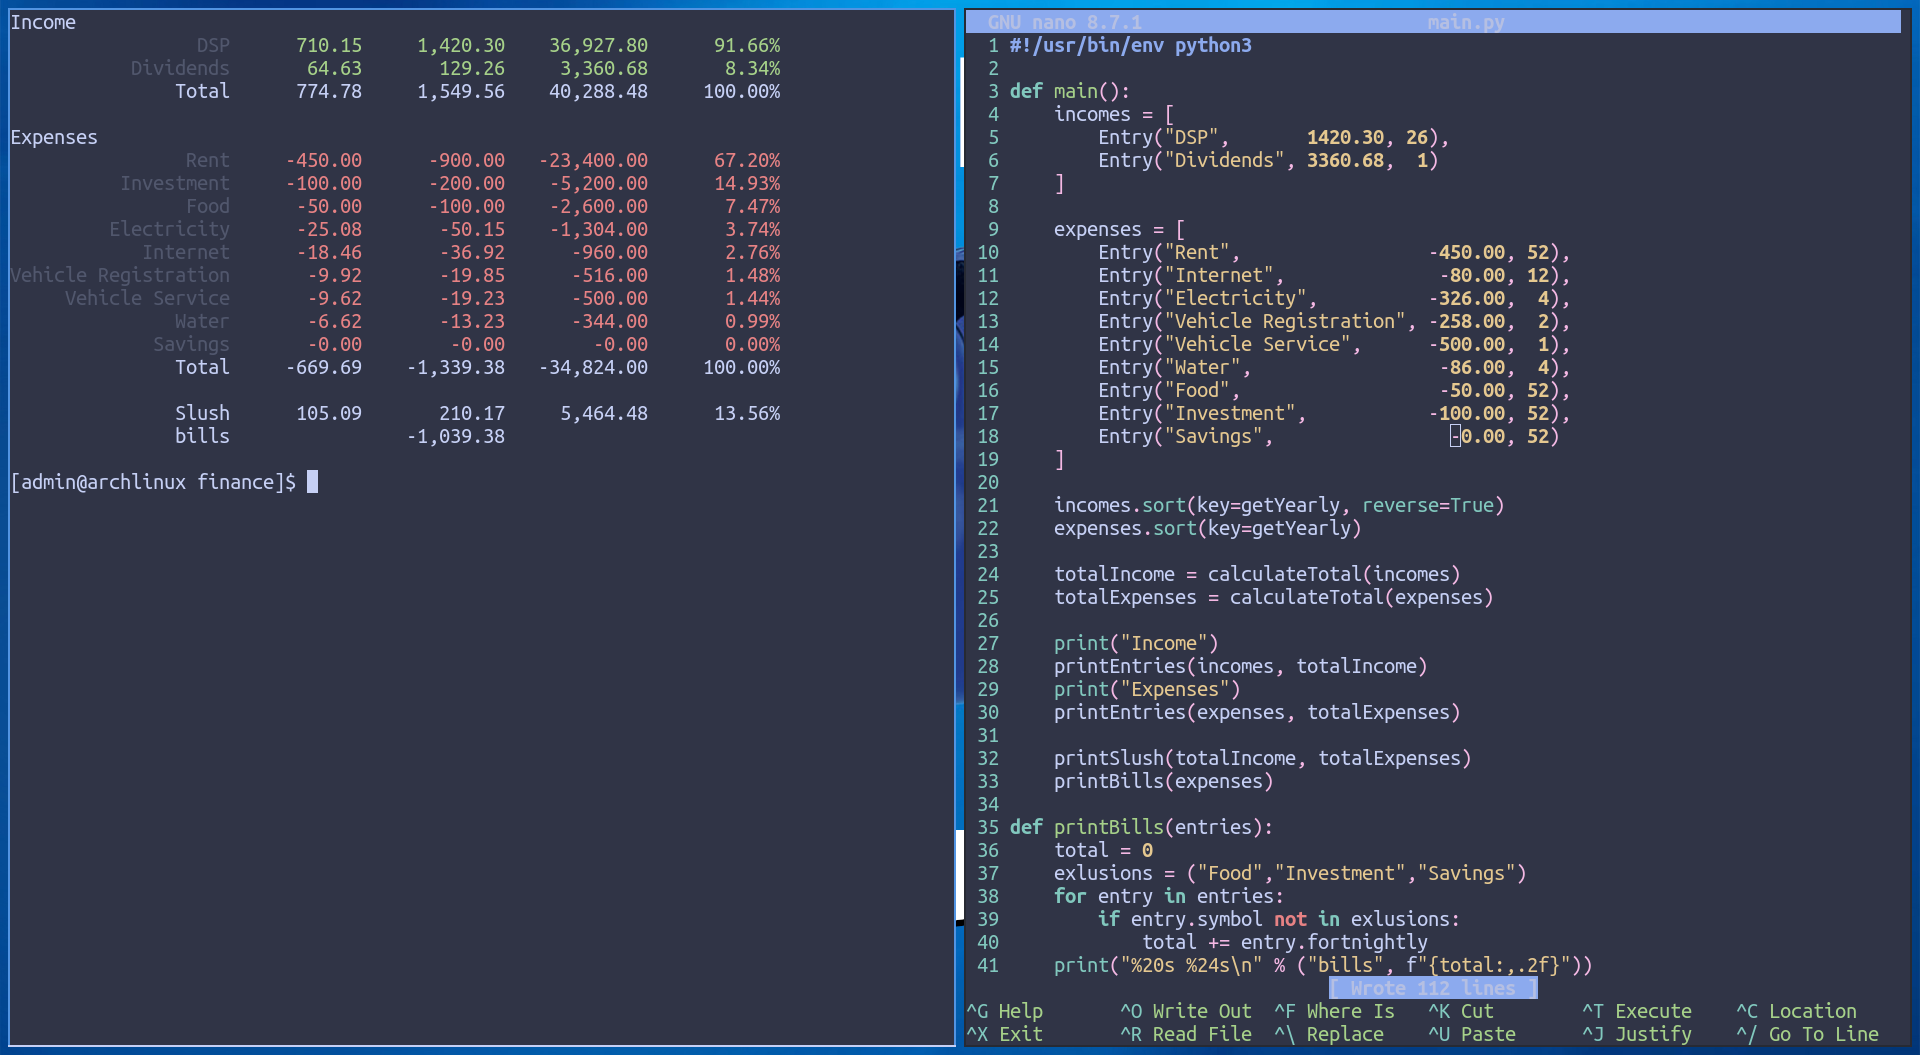This screenshot has height=1055, width=1920.
Task: Click the shell prompt '[admin@archlinux finance]$'
Action: (x=153, y=482)
